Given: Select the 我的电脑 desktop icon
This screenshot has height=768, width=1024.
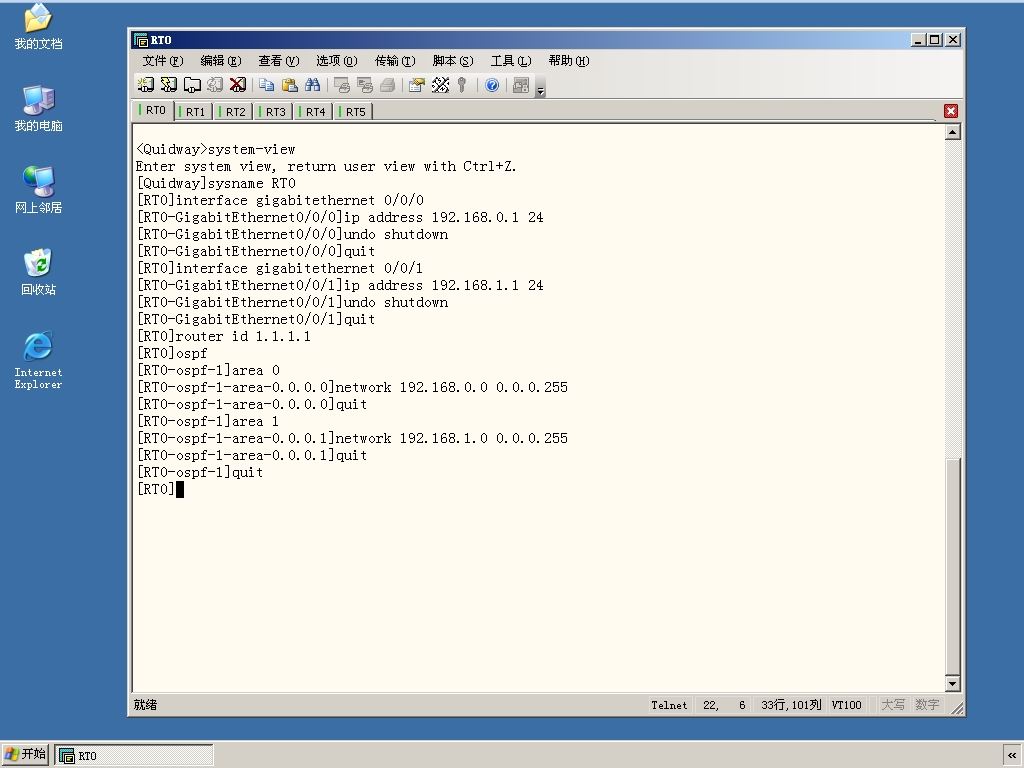Looking at the screenshot, I should tap(38, 108).
